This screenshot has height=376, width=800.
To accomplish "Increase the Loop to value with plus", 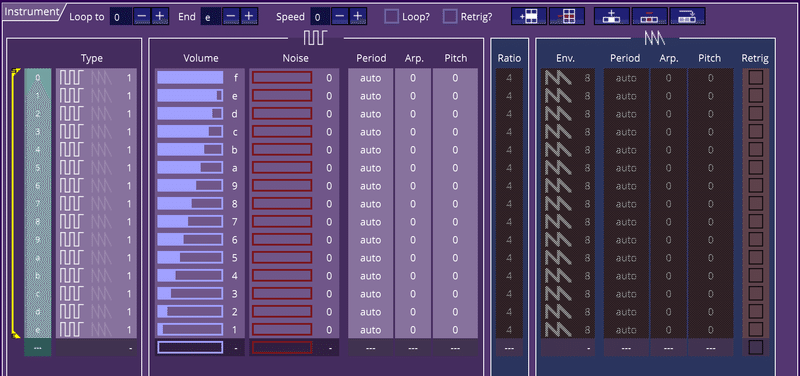I will coord(160,16).
